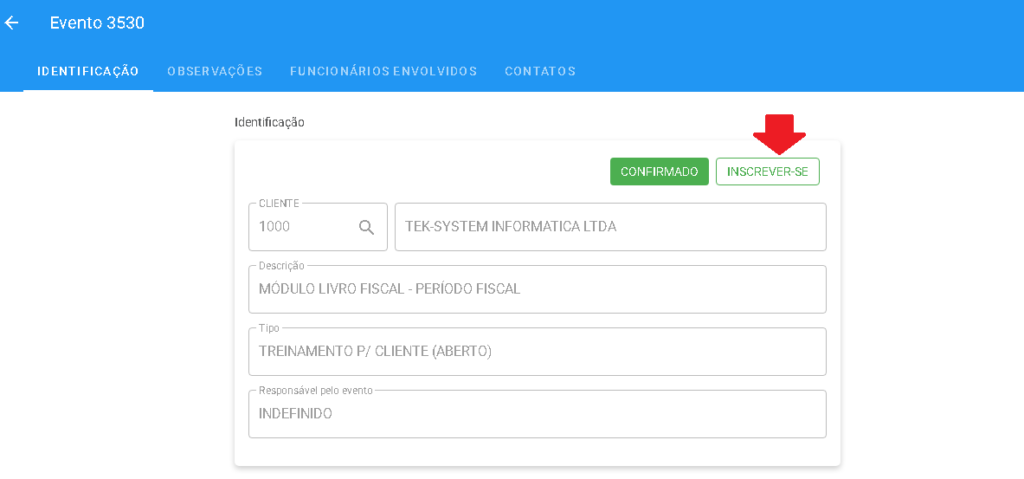
Task: Go back using the left arrow icon
Action: [12, 23]
